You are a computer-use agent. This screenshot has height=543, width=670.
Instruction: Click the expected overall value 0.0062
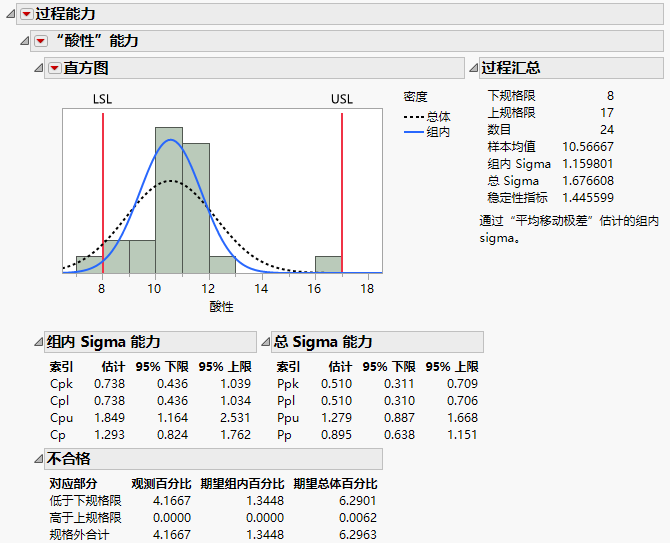[358, 517]
